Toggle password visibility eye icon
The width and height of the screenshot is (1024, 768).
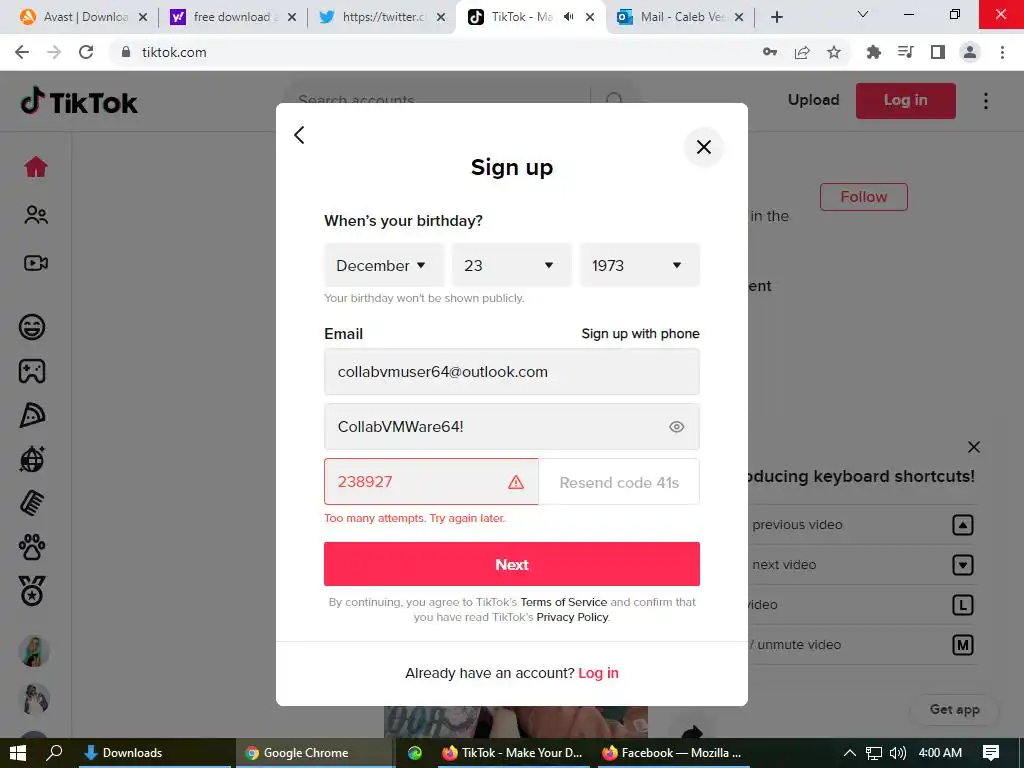tap(677, 426)
